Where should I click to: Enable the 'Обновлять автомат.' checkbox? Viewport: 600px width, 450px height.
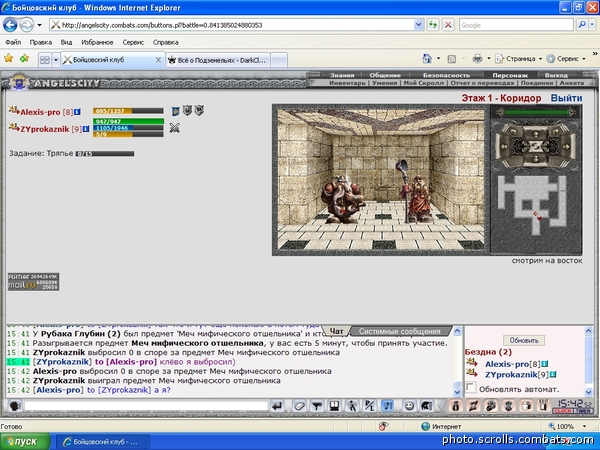pos(471,388)
